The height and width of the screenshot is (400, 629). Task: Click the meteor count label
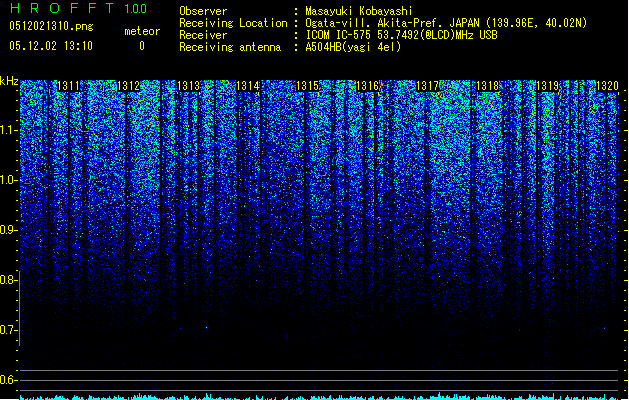142,31
